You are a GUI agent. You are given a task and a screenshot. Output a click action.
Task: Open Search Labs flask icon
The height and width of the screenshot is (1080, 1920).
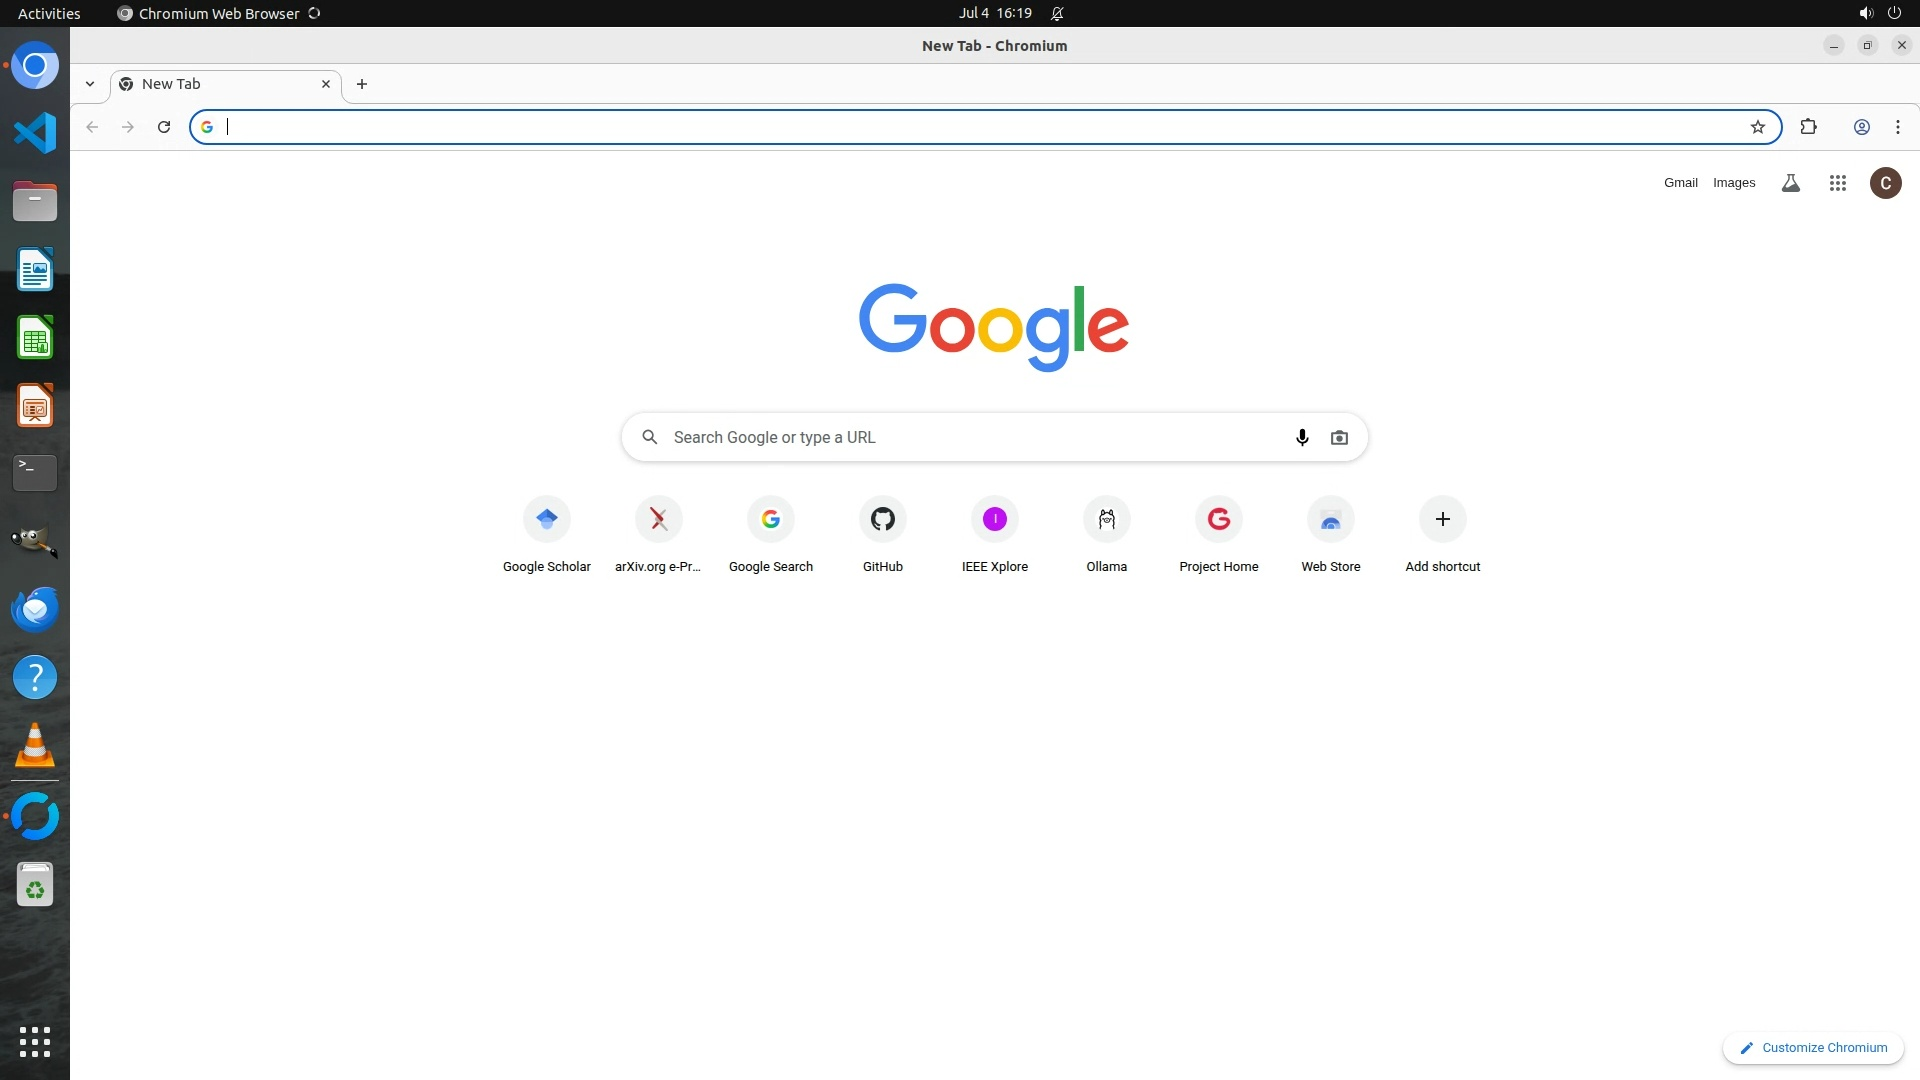tap(1790, 183)
